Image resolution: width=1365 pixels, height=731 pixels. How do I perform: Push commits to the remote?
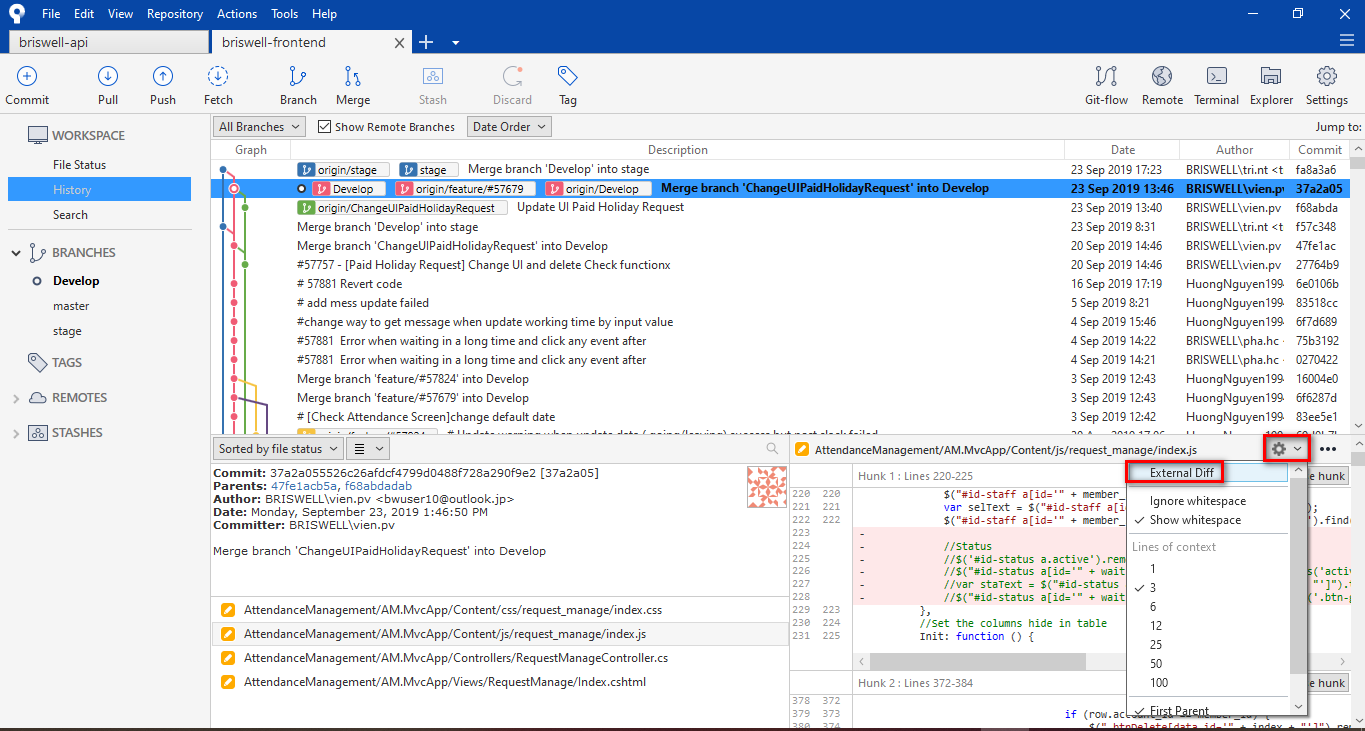coord(162,85)
